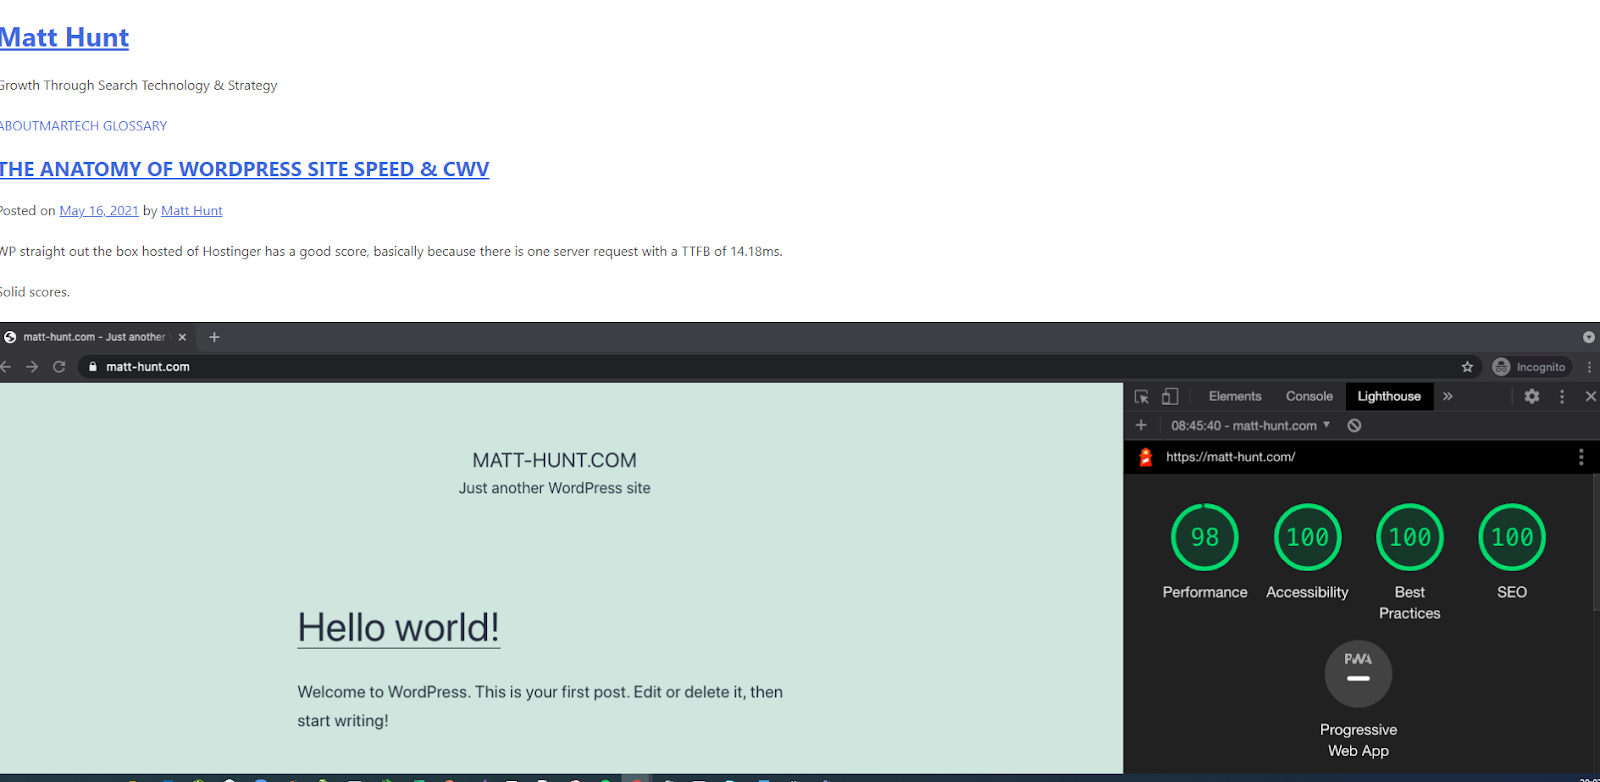1600x782 pixels.
Task: Click the https://matt-hunt.com/ report URL
Action: point(1230,457)
